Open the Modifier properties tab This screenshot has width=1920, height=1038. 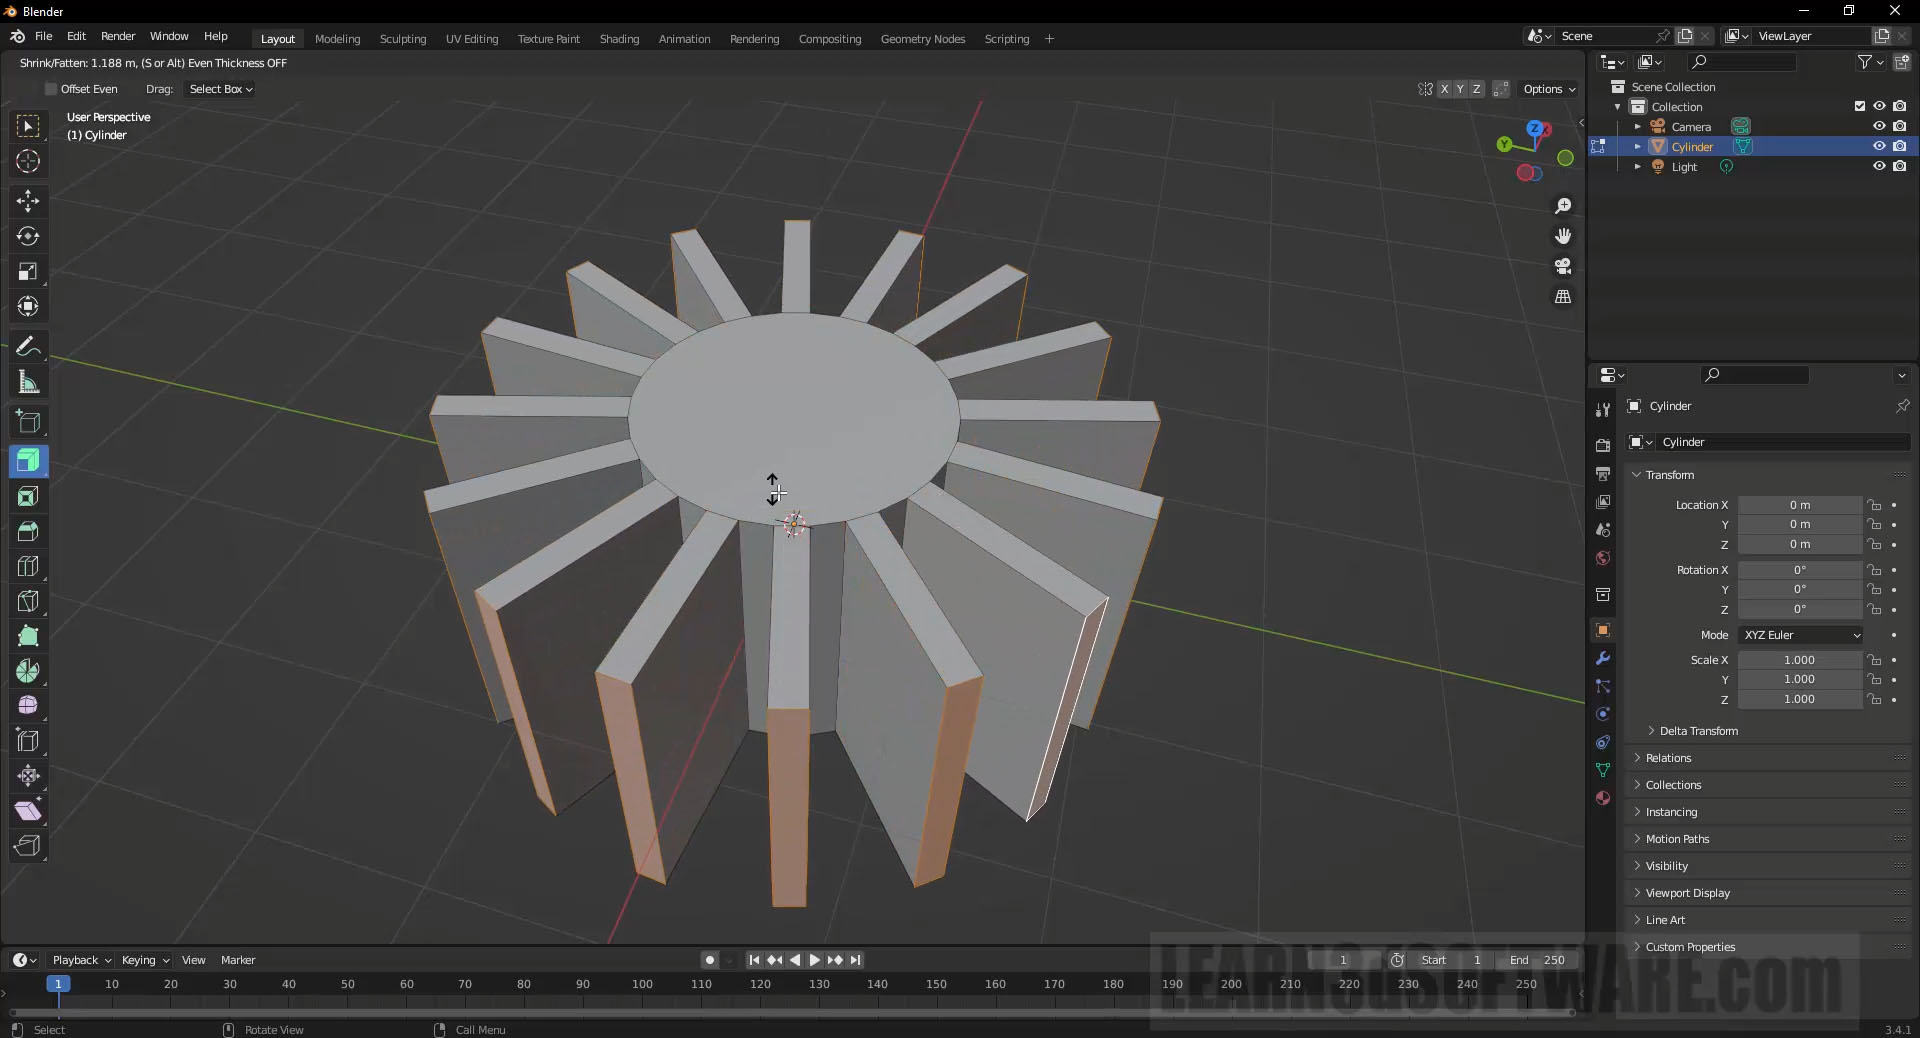point(1602,658)
